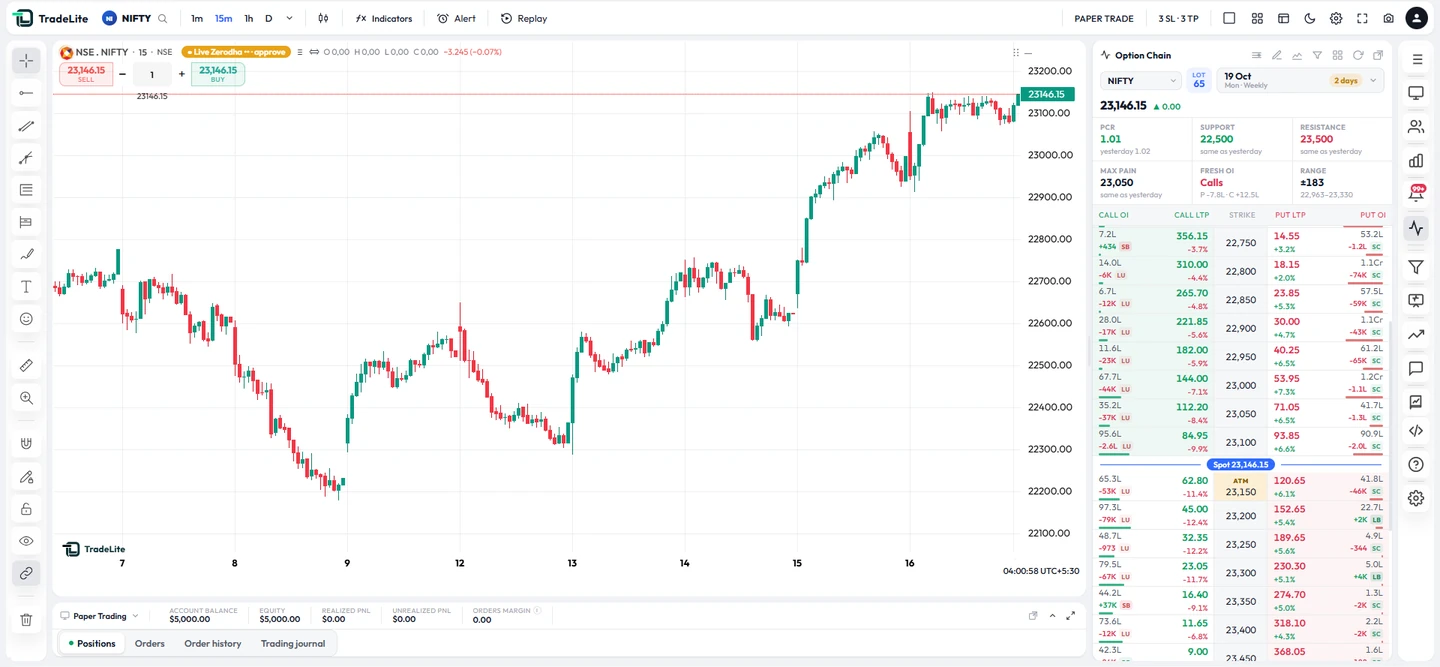Click the green BUY 23,146.15 button
The image size is (1440, 667).
(x=218, y=74)
